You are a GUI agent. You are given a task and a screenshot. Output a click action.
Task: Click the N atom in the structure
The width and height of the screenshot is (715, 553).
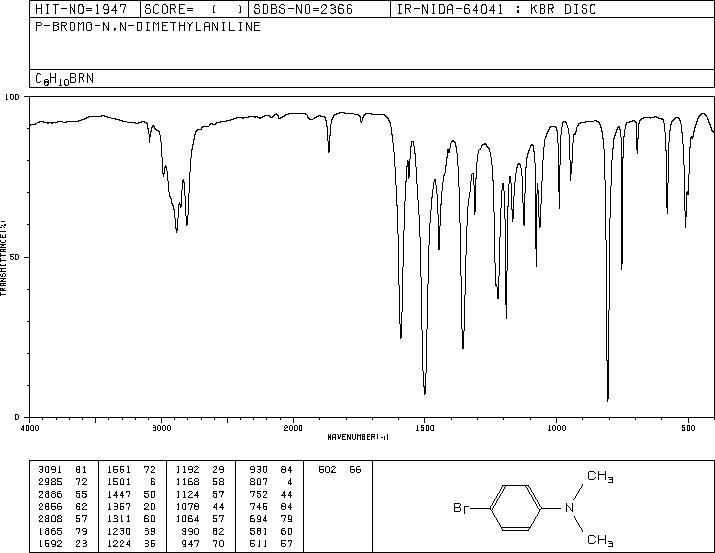(x=569, y=508)
